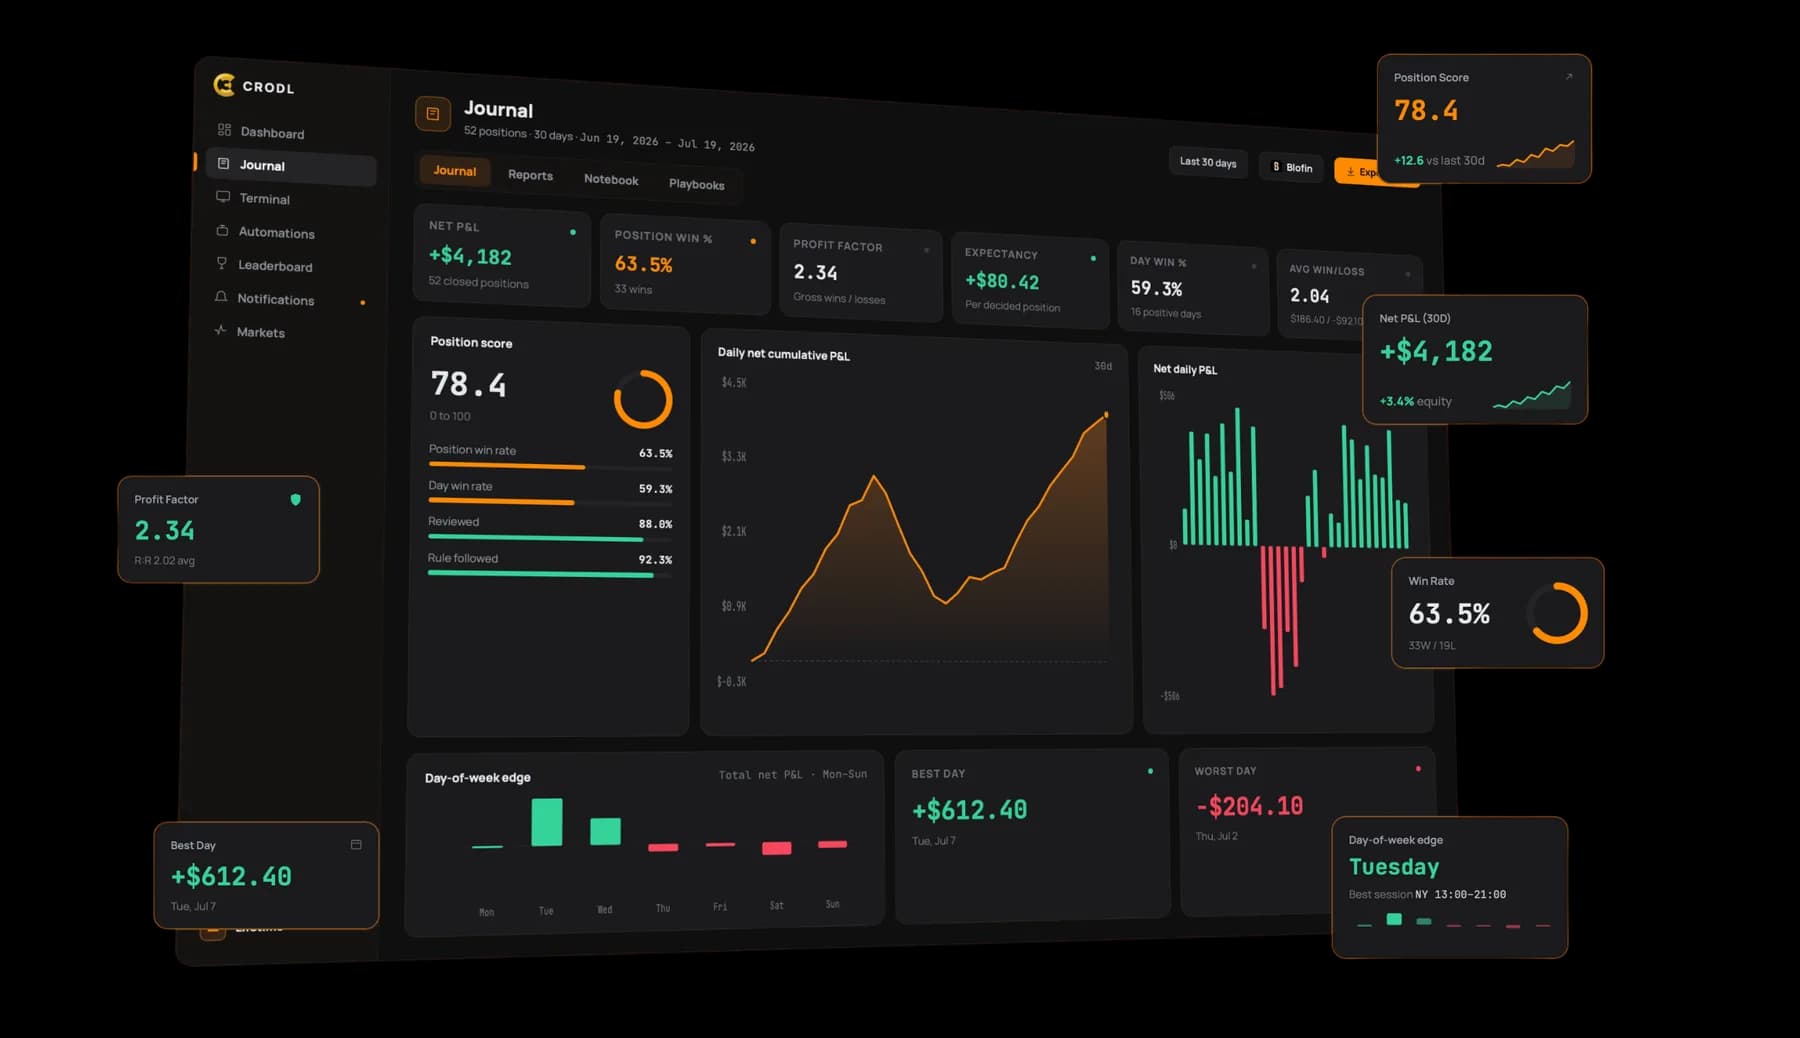Click the Reviewed progress bar
The height and width of the screenshot is (1038, 1800).
[550, 538]
